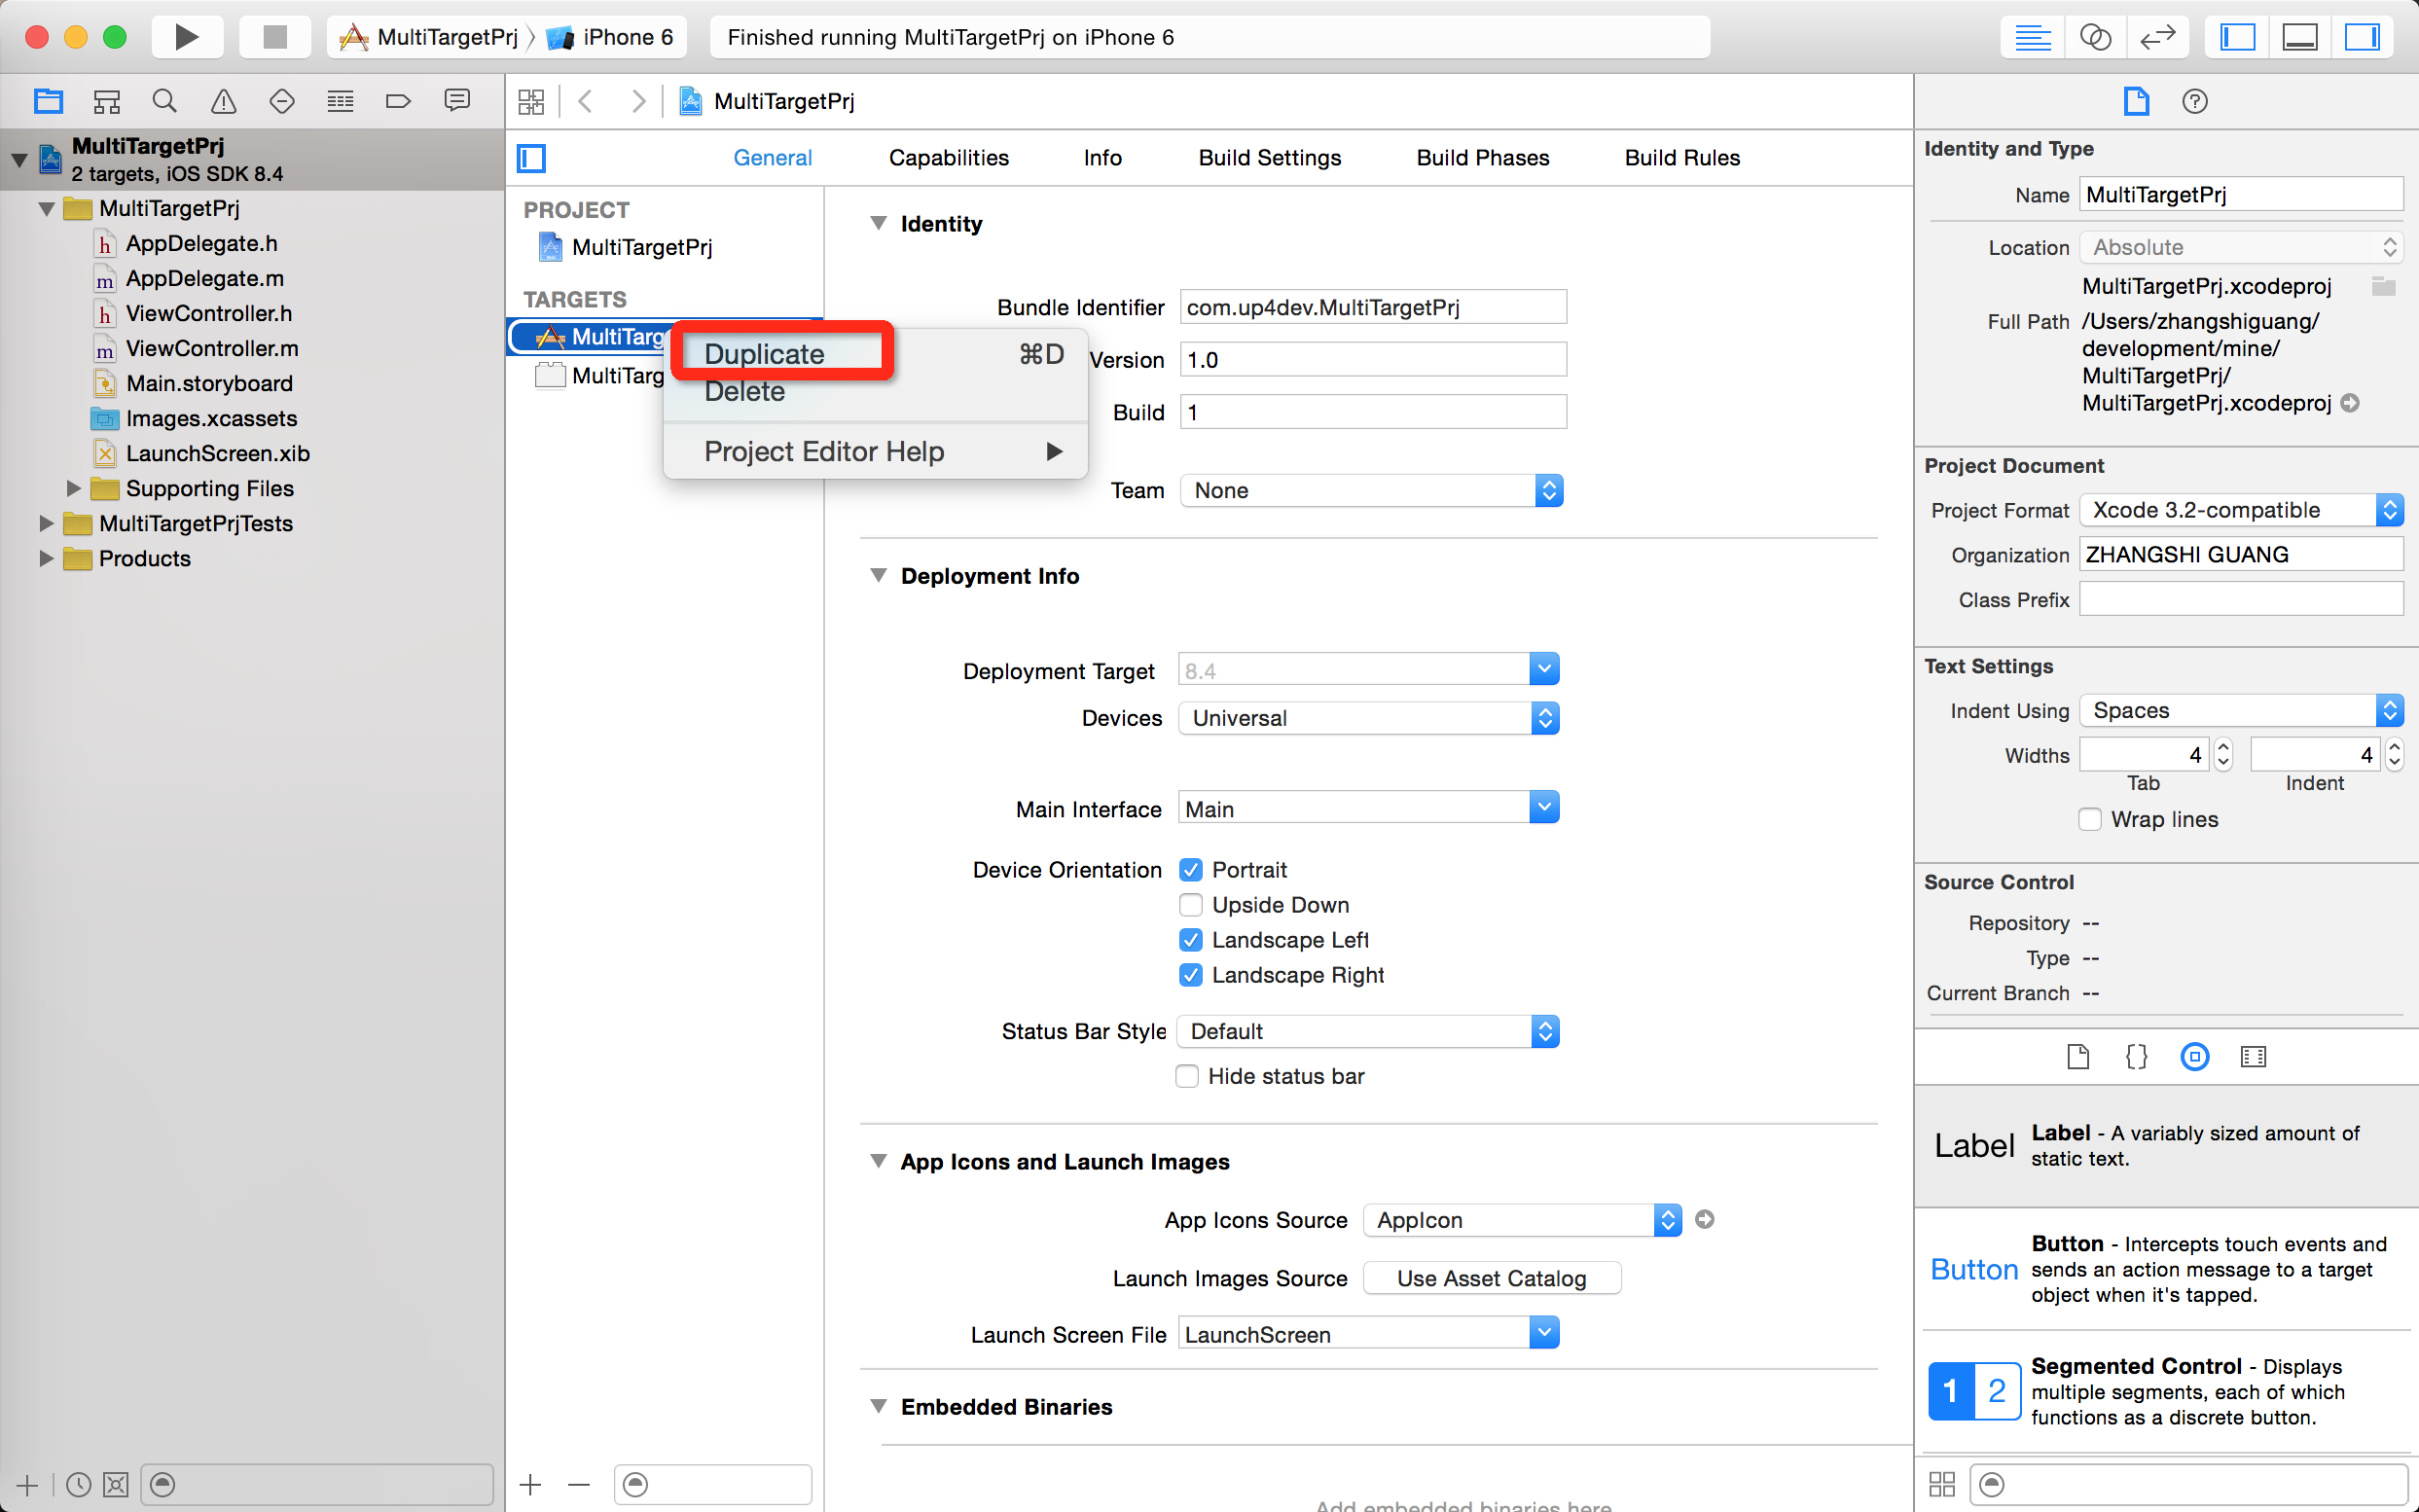The width and height of the screenshot is (2419, 1512).
Task: Show the Version editor
Action: [2157, 37]
